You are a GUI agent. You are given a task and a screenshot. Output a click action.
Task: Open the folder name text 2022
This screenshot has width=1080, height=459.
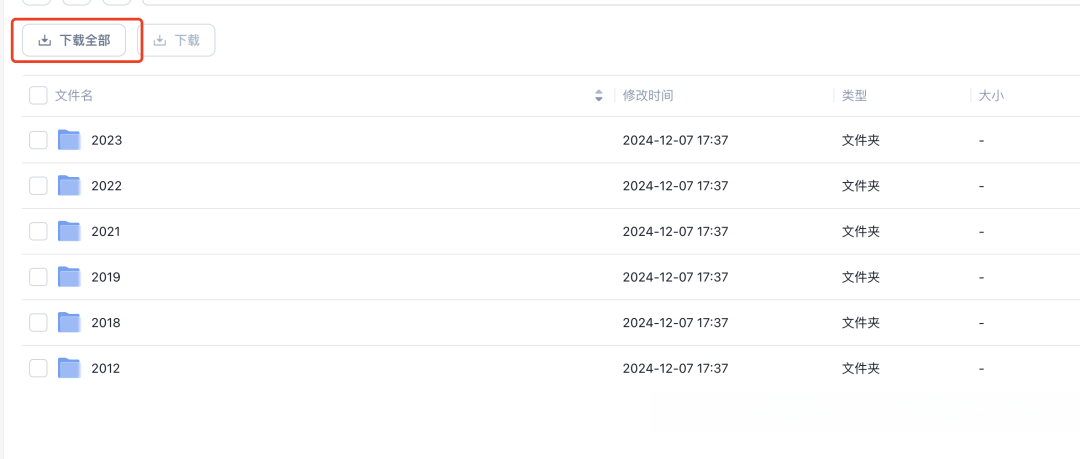coord(106,186)
